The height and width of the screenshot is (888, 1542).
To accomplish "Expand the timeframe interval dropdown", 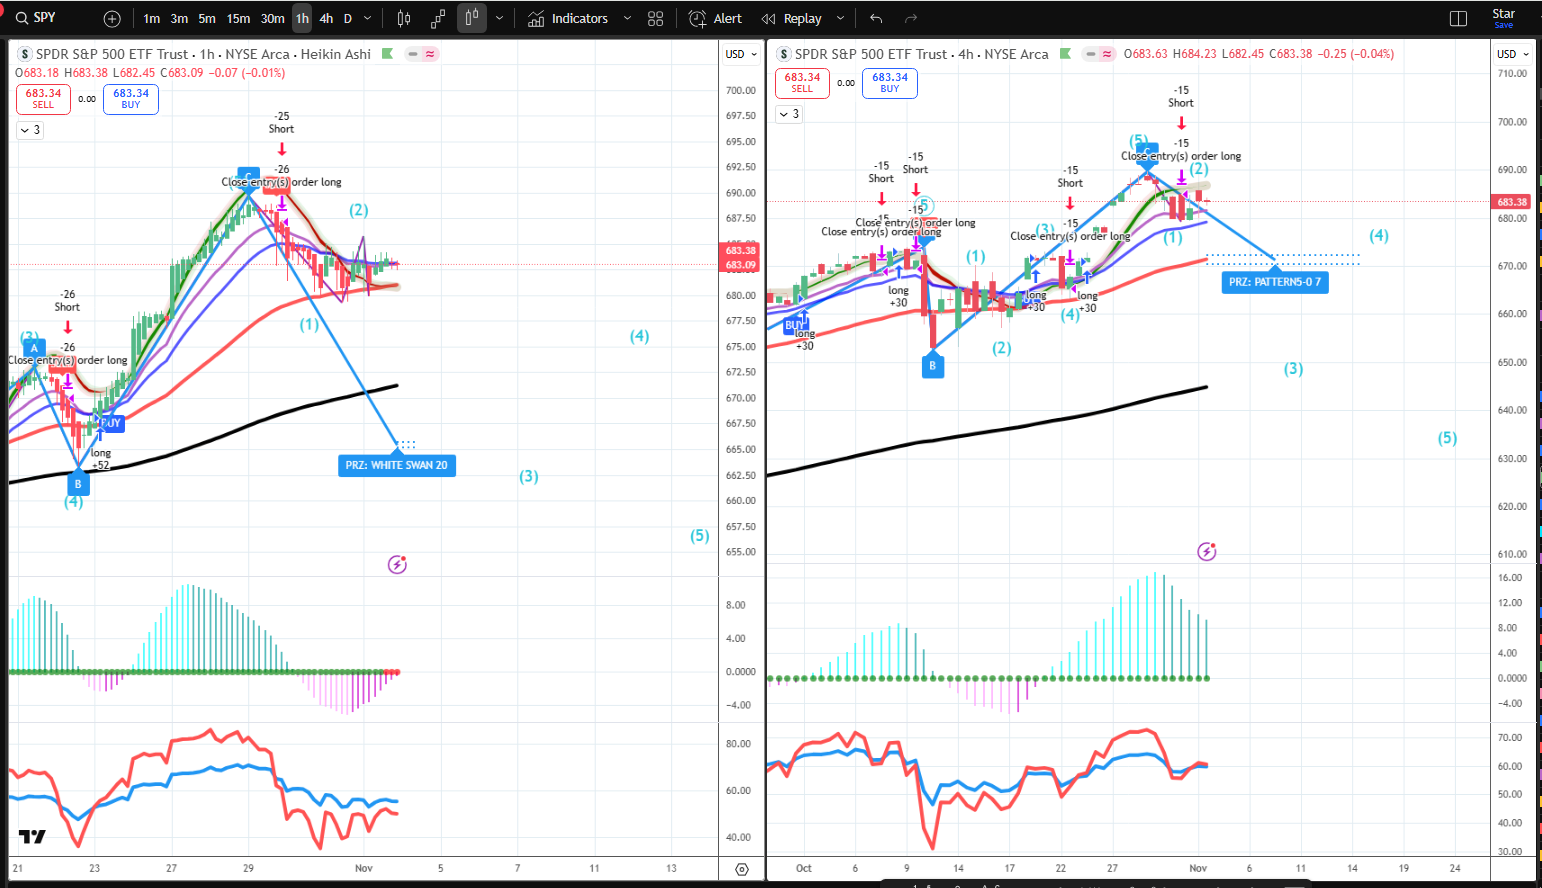I will (x=368, y=19).
